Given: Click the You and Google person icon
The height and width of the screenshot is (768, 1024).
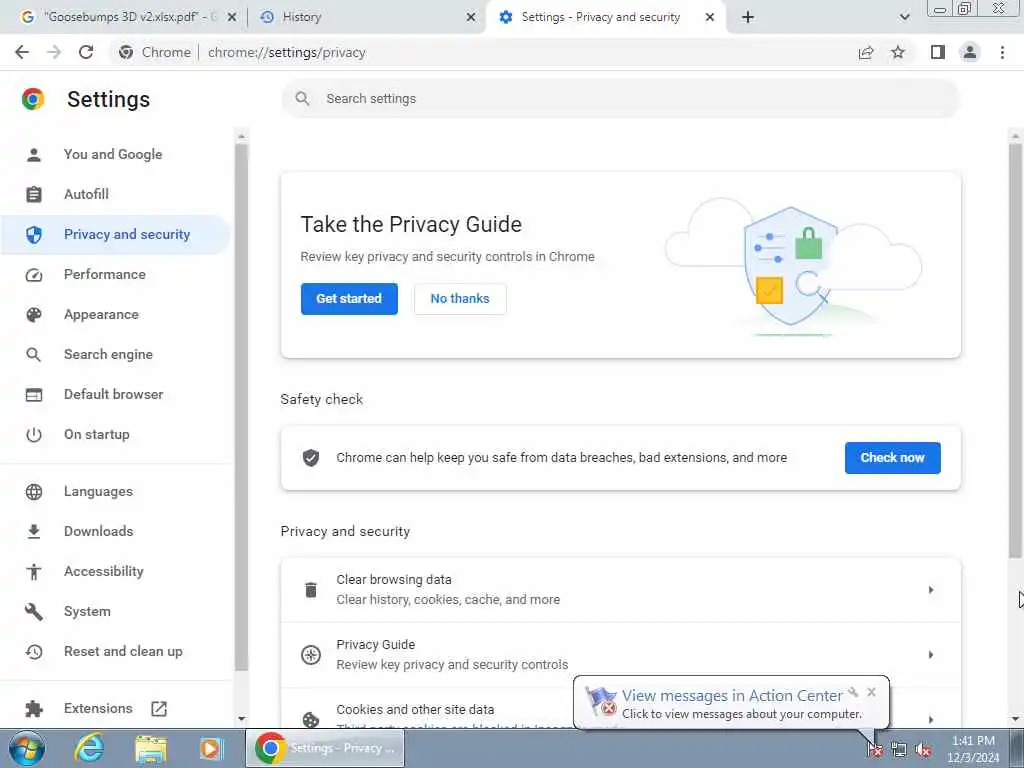Looking at the screenshot, I should pos(34,155).
